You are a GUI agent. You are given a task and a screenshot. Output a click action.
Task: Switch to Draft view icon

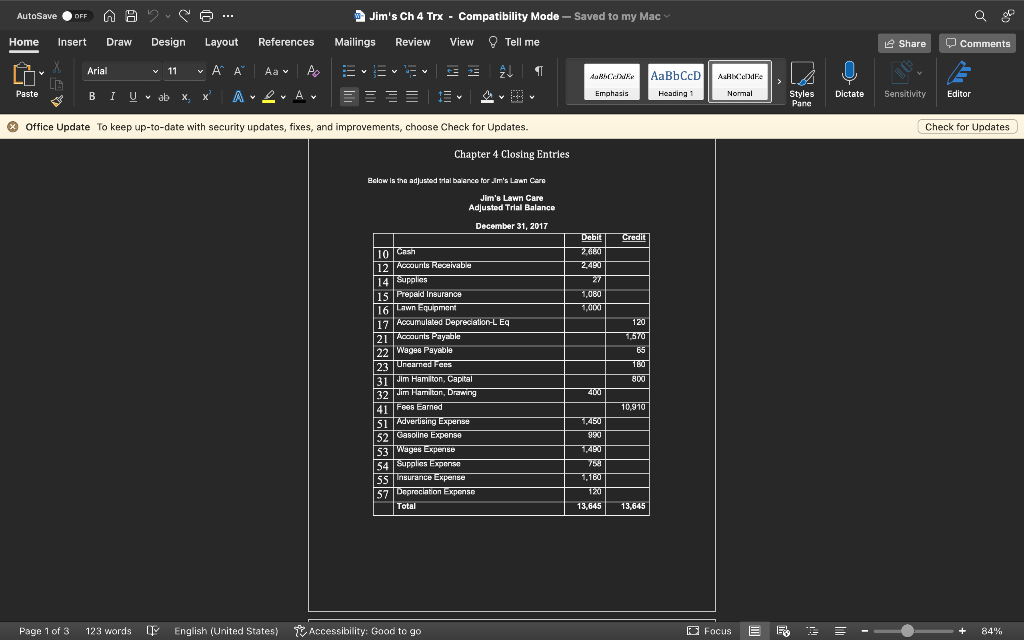(840, 631)
